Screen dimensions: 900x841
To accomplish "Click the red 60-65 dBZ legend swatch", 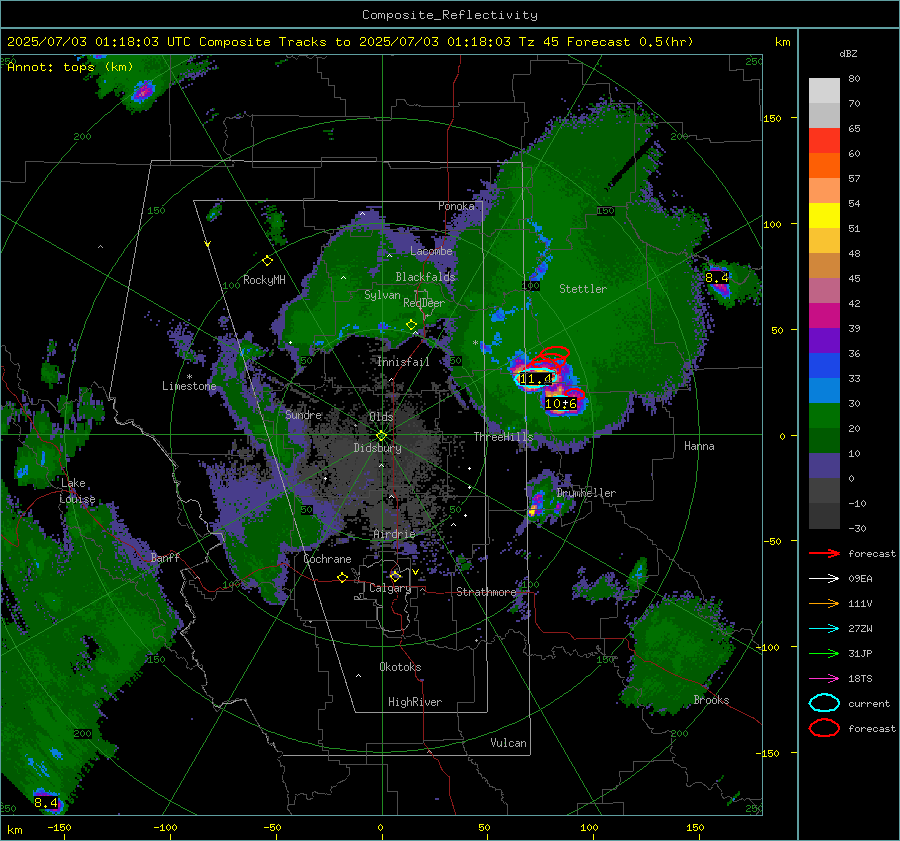I will 824,141.
